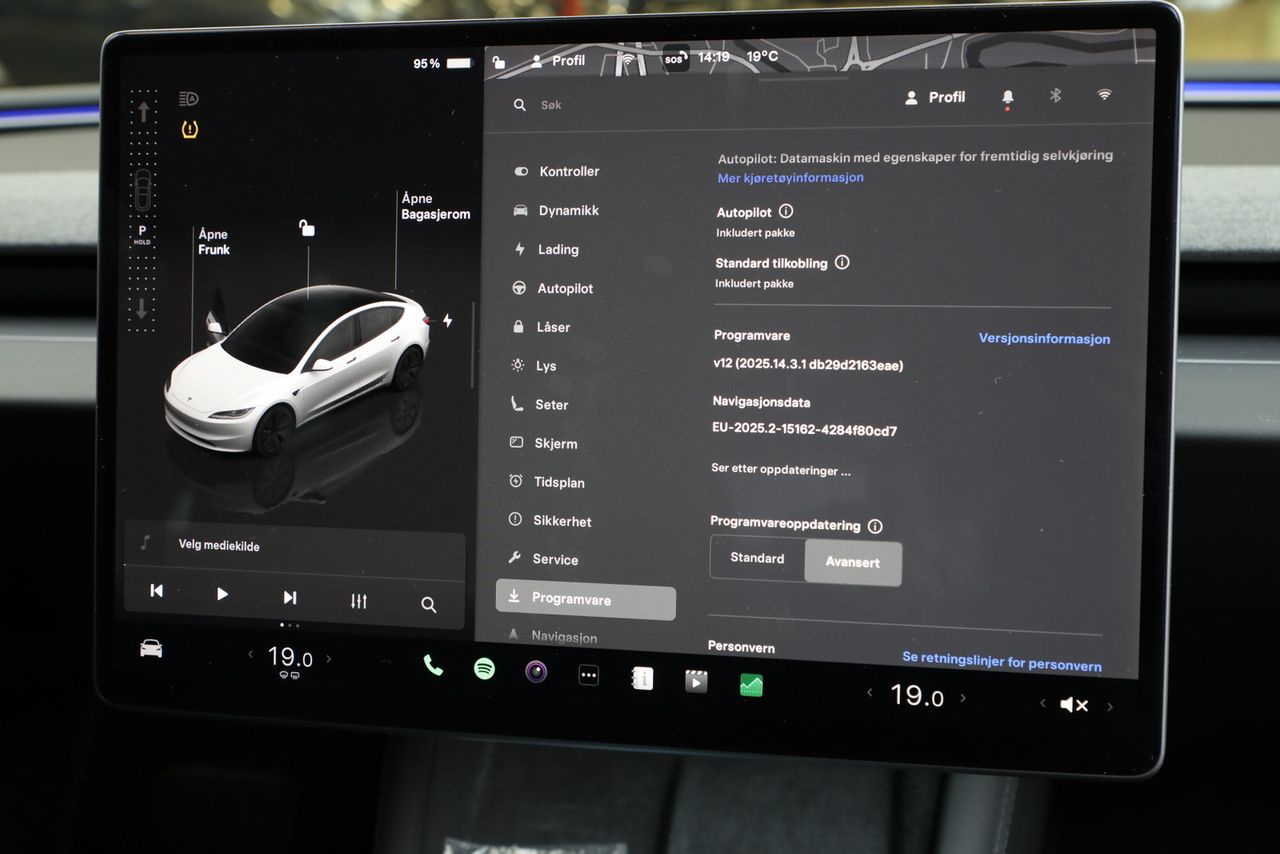Open the green Energy chart app
Image resolution: width=1280 pixels, height=854 pixels.
point(751,685)
